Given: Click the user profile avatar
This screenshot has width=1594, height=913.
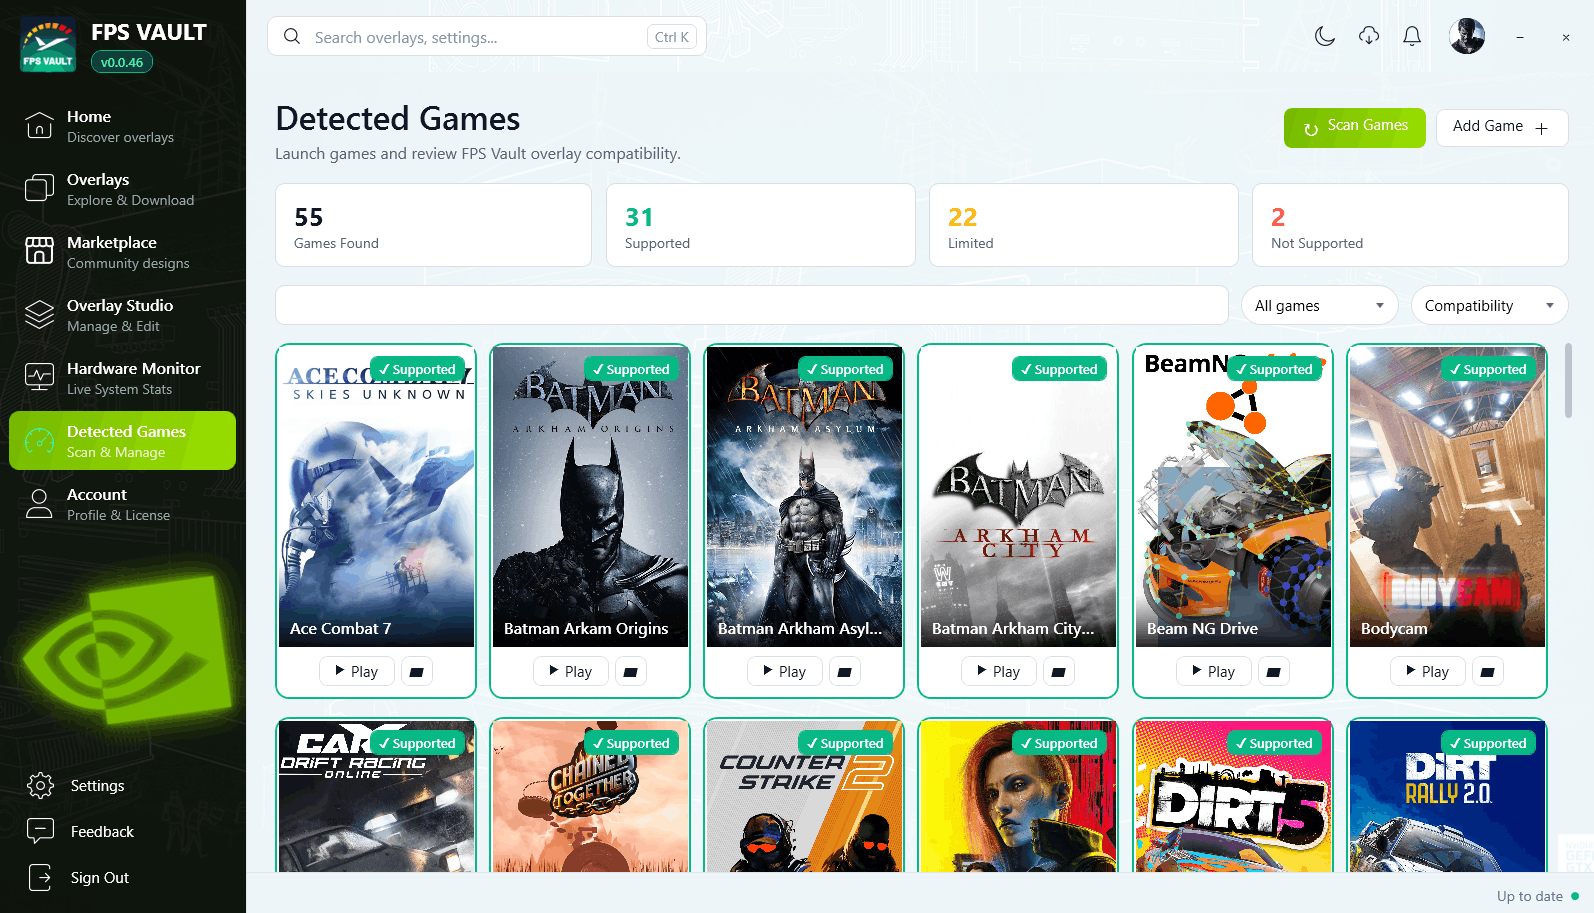Looking at the screenshot, I should (x=1467, y=37).
